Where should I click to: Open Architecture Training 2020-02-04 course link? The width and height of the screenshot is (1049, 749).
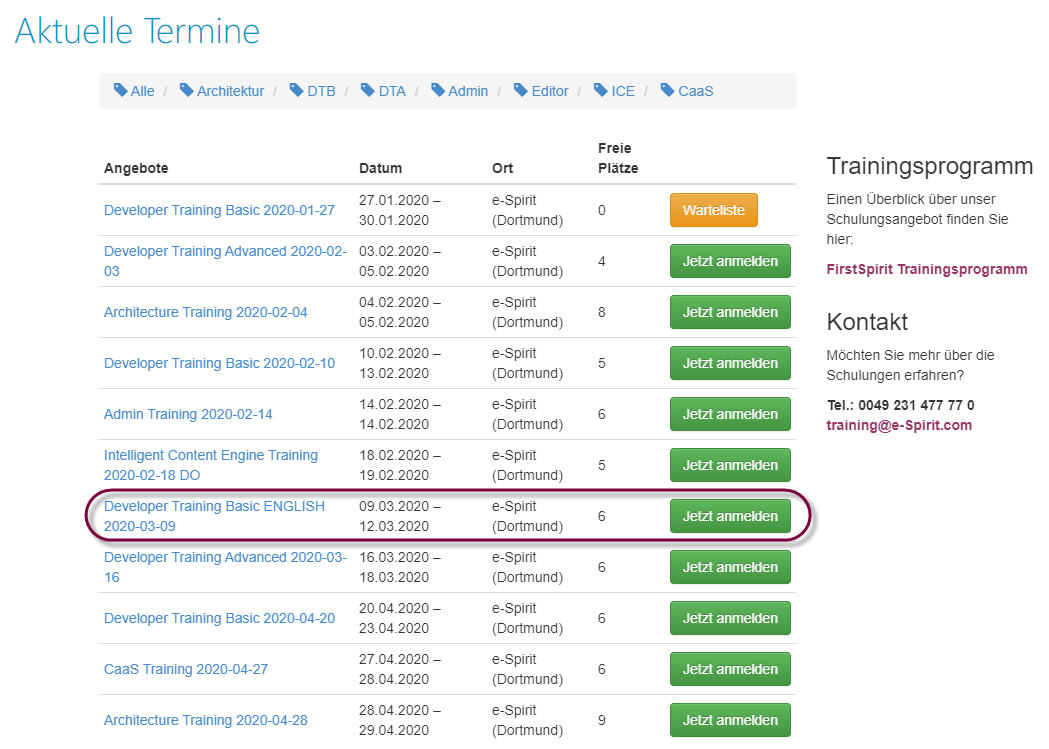pyautogui.click(x=206, y=312)
